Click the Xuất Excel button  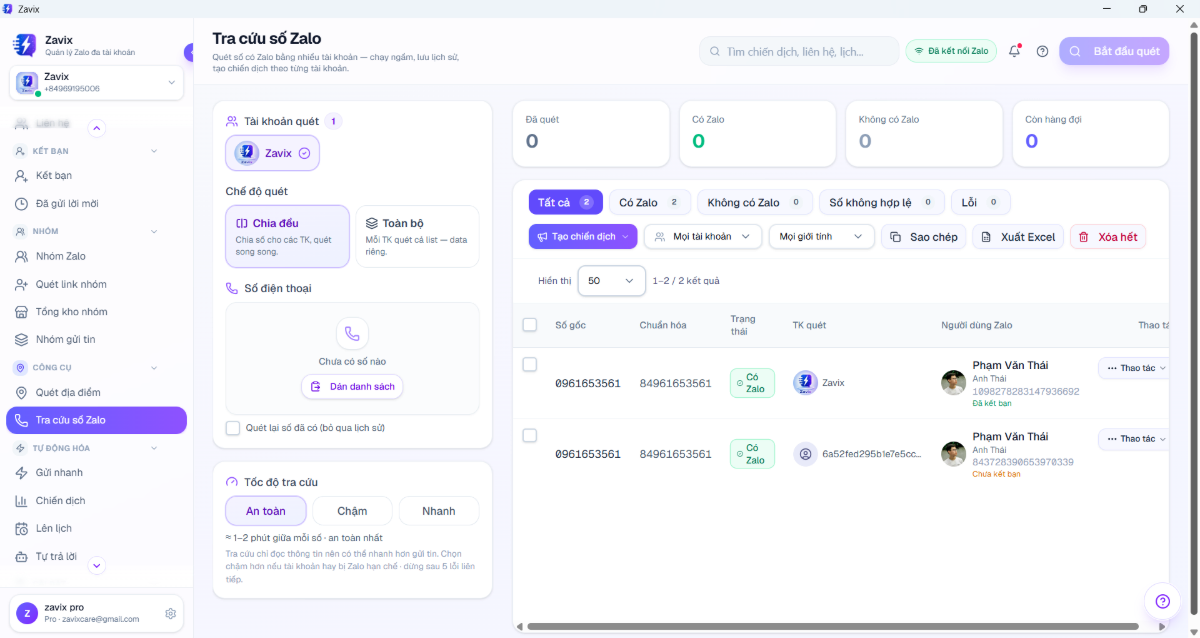point(1018,237)
